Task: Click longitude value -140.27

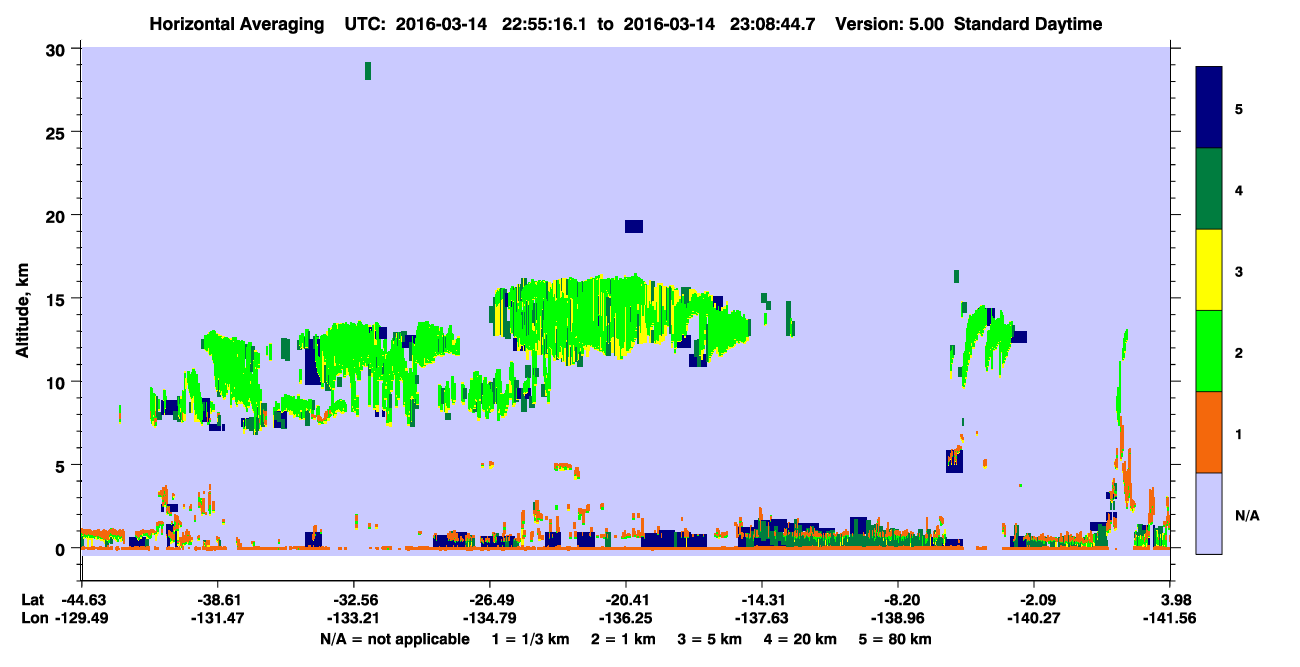Action: [1035, 618]
